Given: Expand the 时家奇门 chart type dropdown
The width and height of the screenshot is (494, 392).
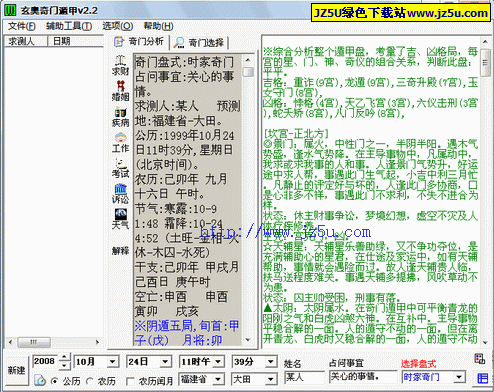Looking at the screenshot, I should click(x=459, y=377).
